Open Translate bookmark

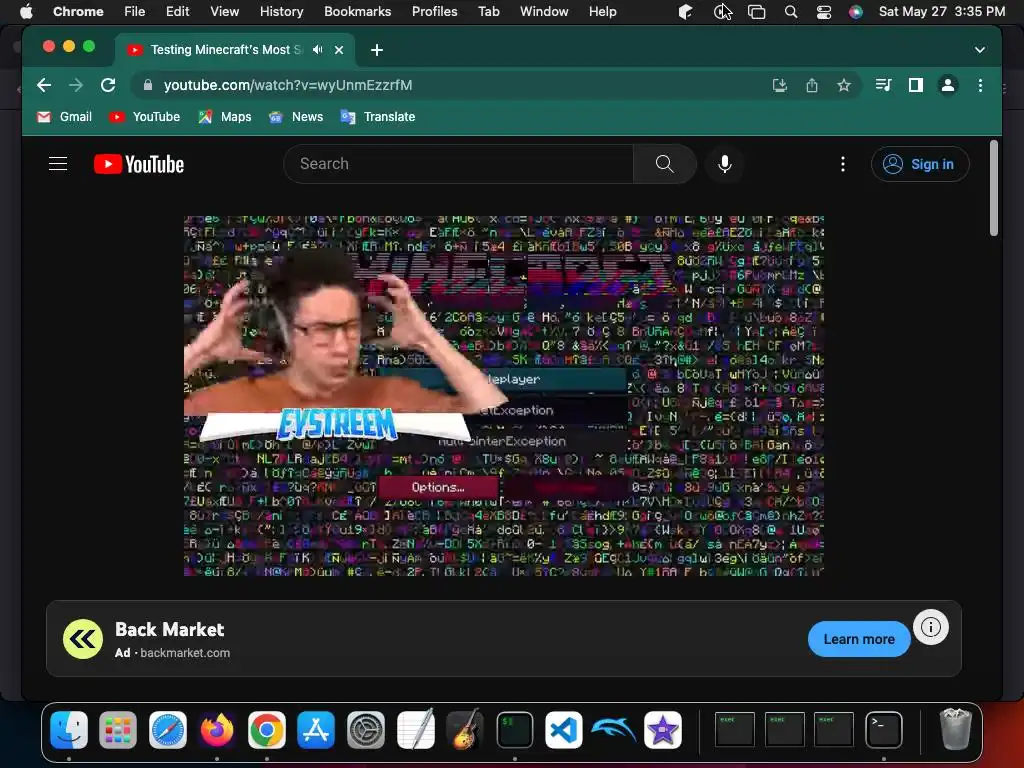pyautogui.click(x=377, y=117)
